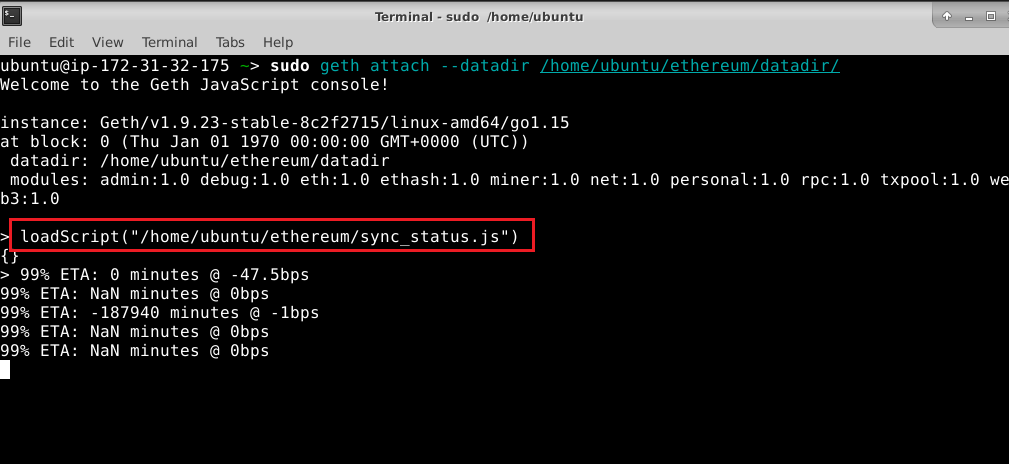
Task: Maximize the Terminal window
Action: 991,17
